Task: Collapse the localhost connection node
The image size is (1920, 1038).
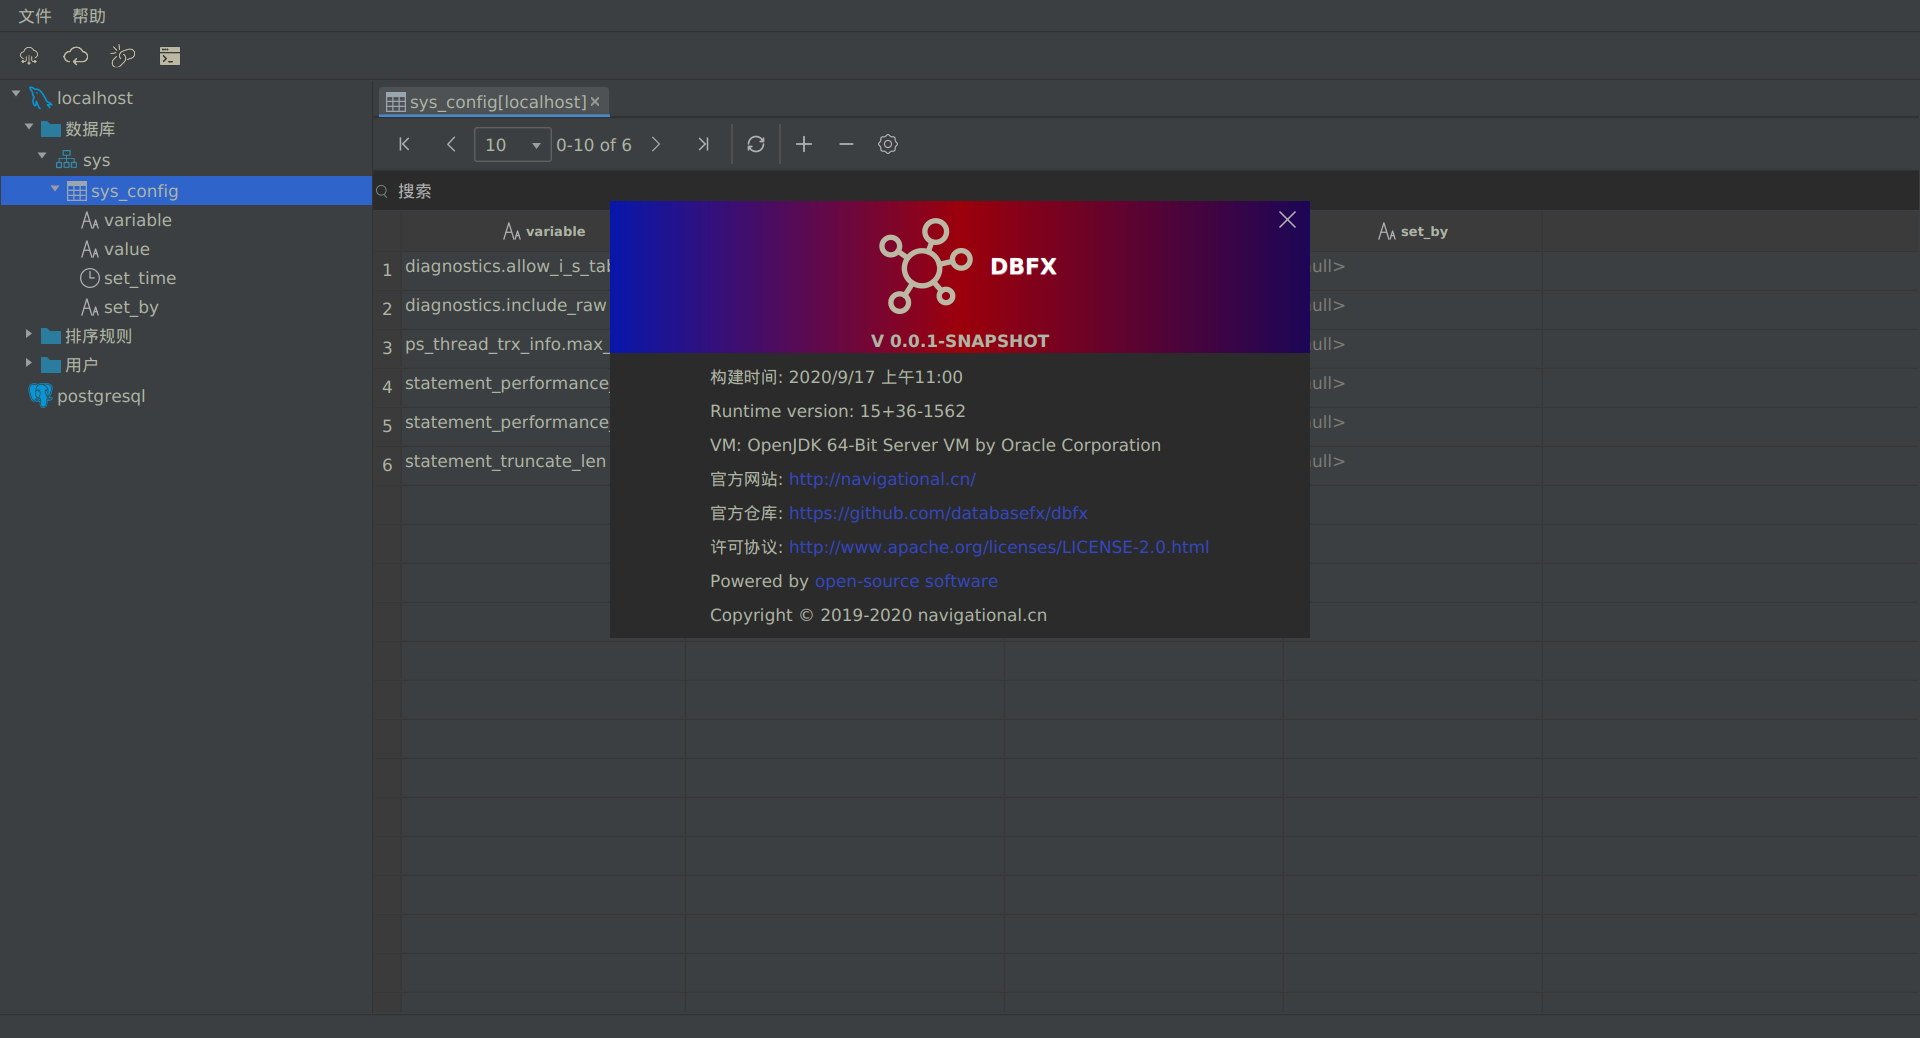Action: pos(16,94)
